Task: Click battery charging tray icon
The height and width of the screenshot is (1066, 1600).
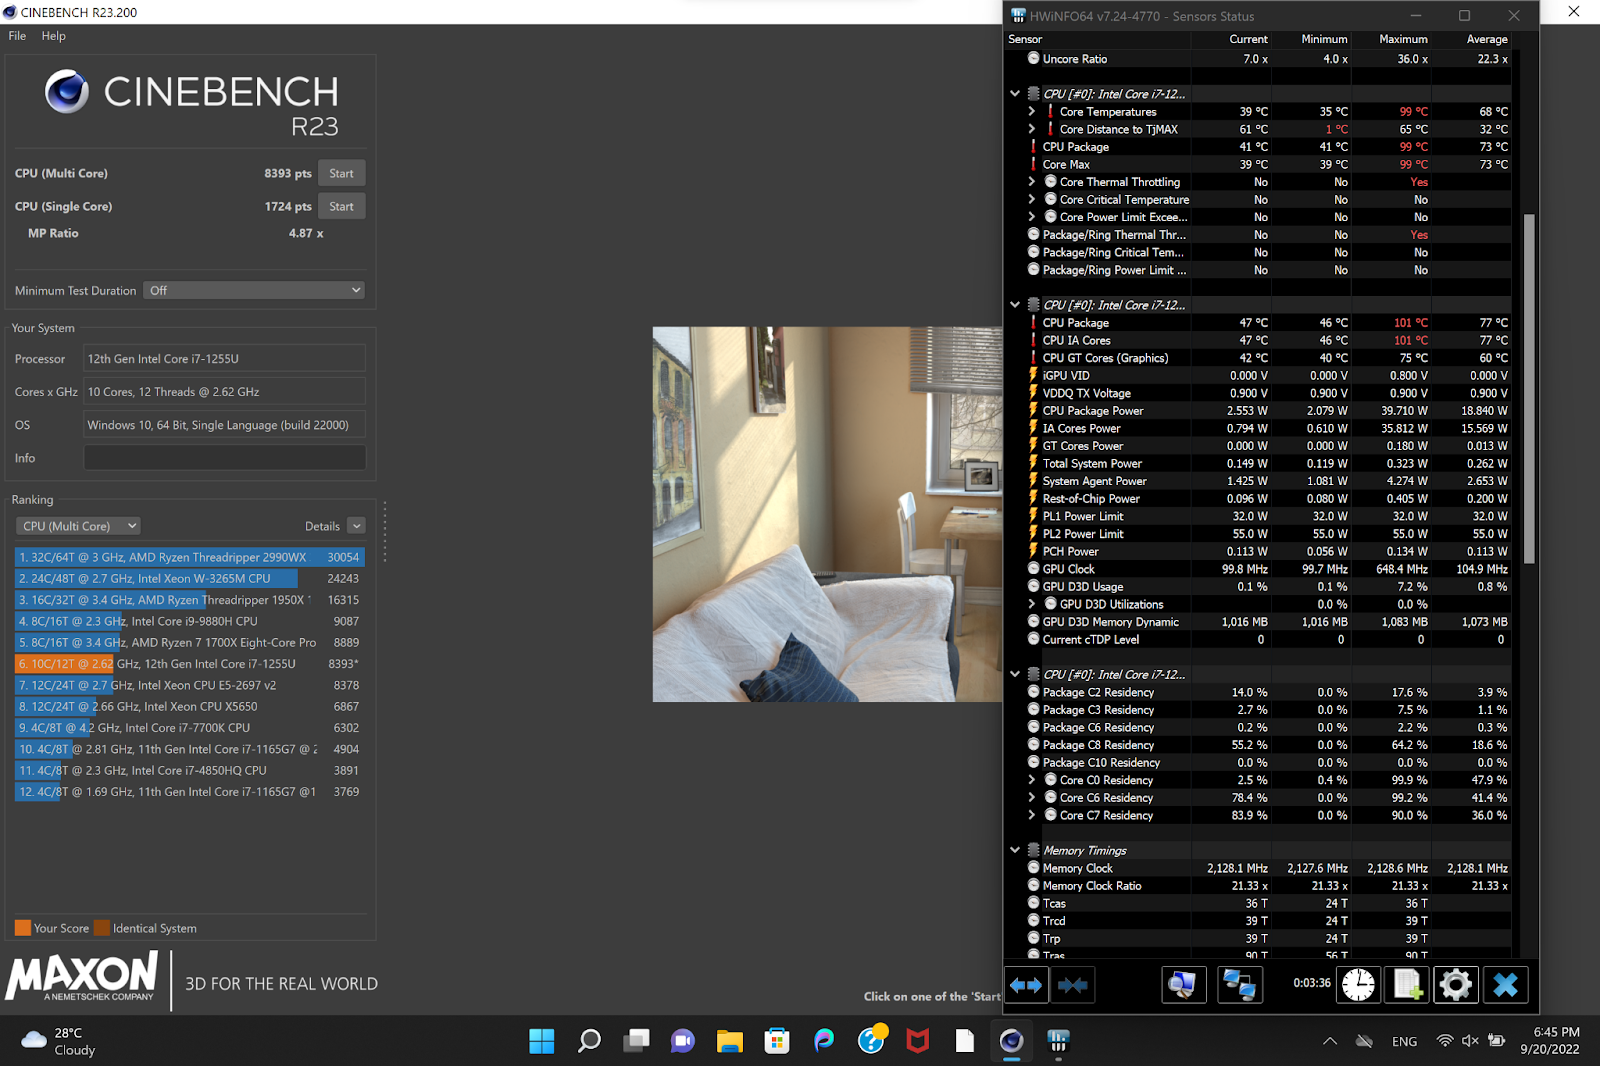Action: (x=1497, y=1041)
